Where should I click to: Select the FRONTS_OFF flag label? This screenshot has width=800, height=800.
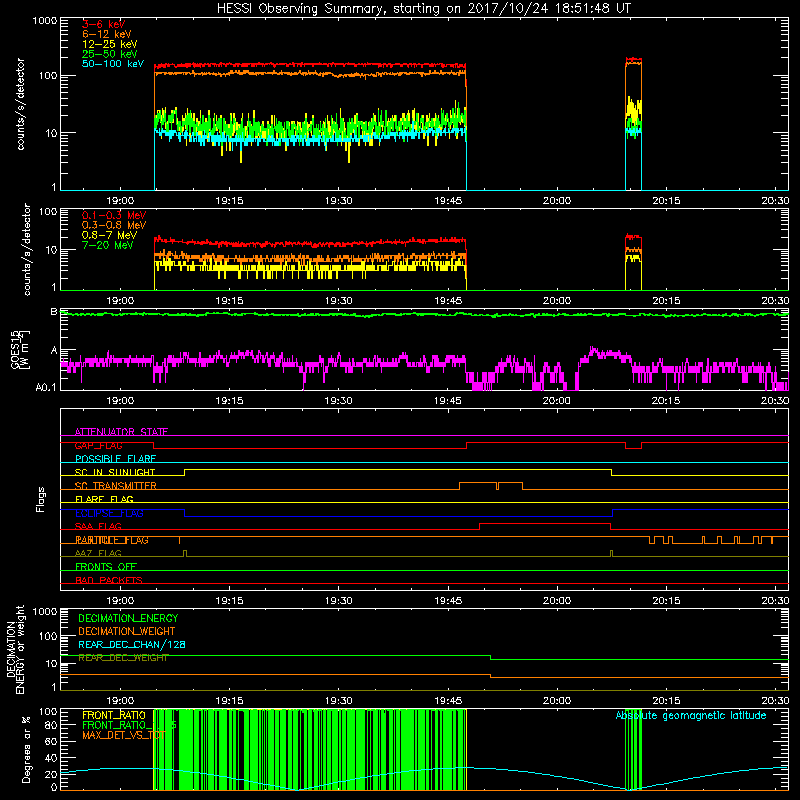coord(106,567)
